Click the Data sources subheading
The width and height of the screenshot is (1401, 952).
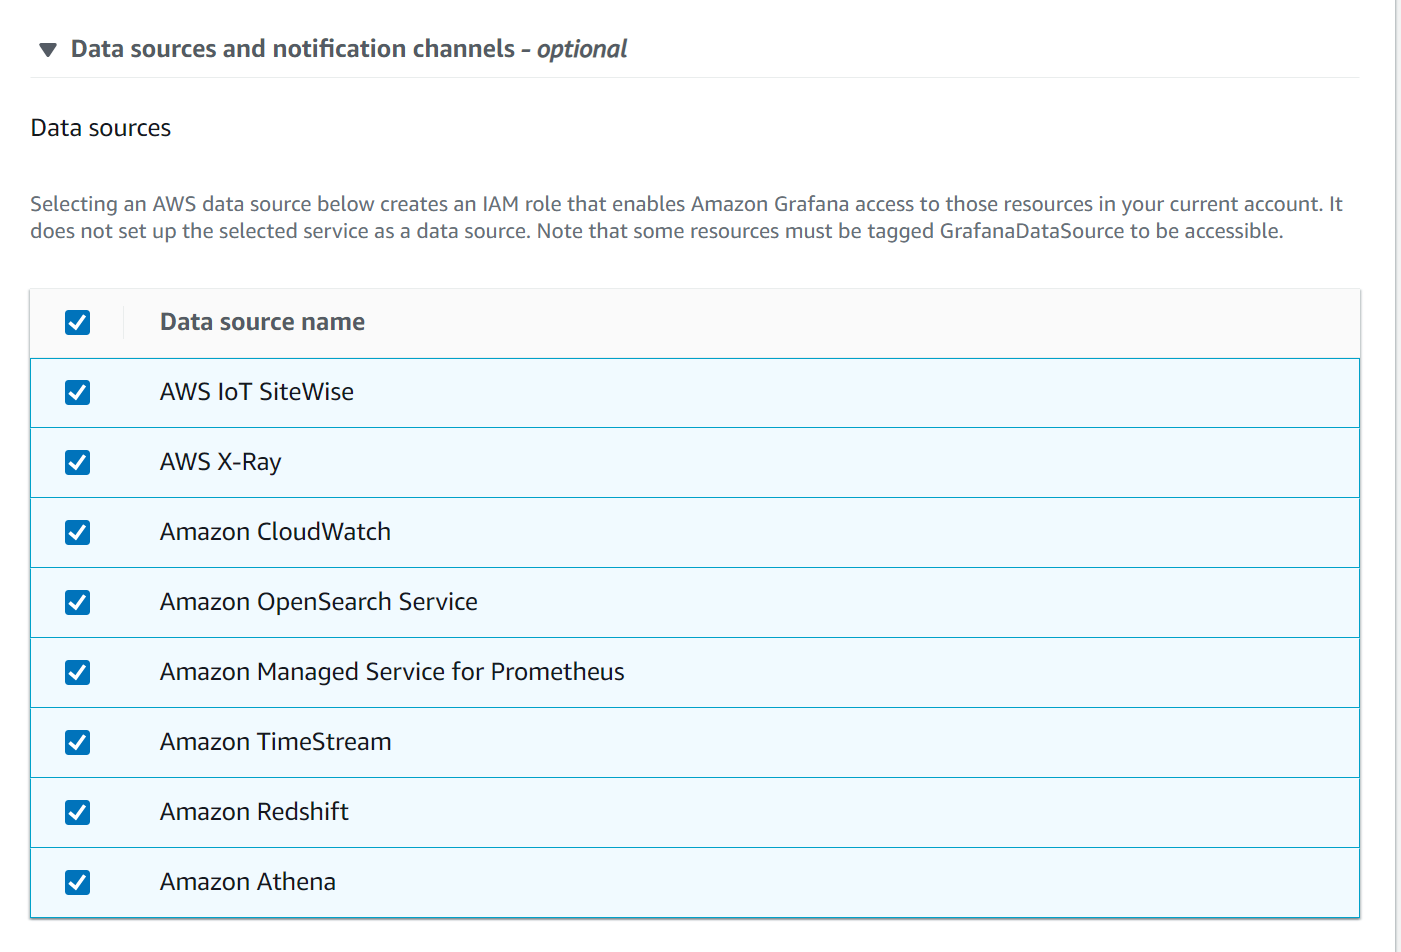coord(101,128)
